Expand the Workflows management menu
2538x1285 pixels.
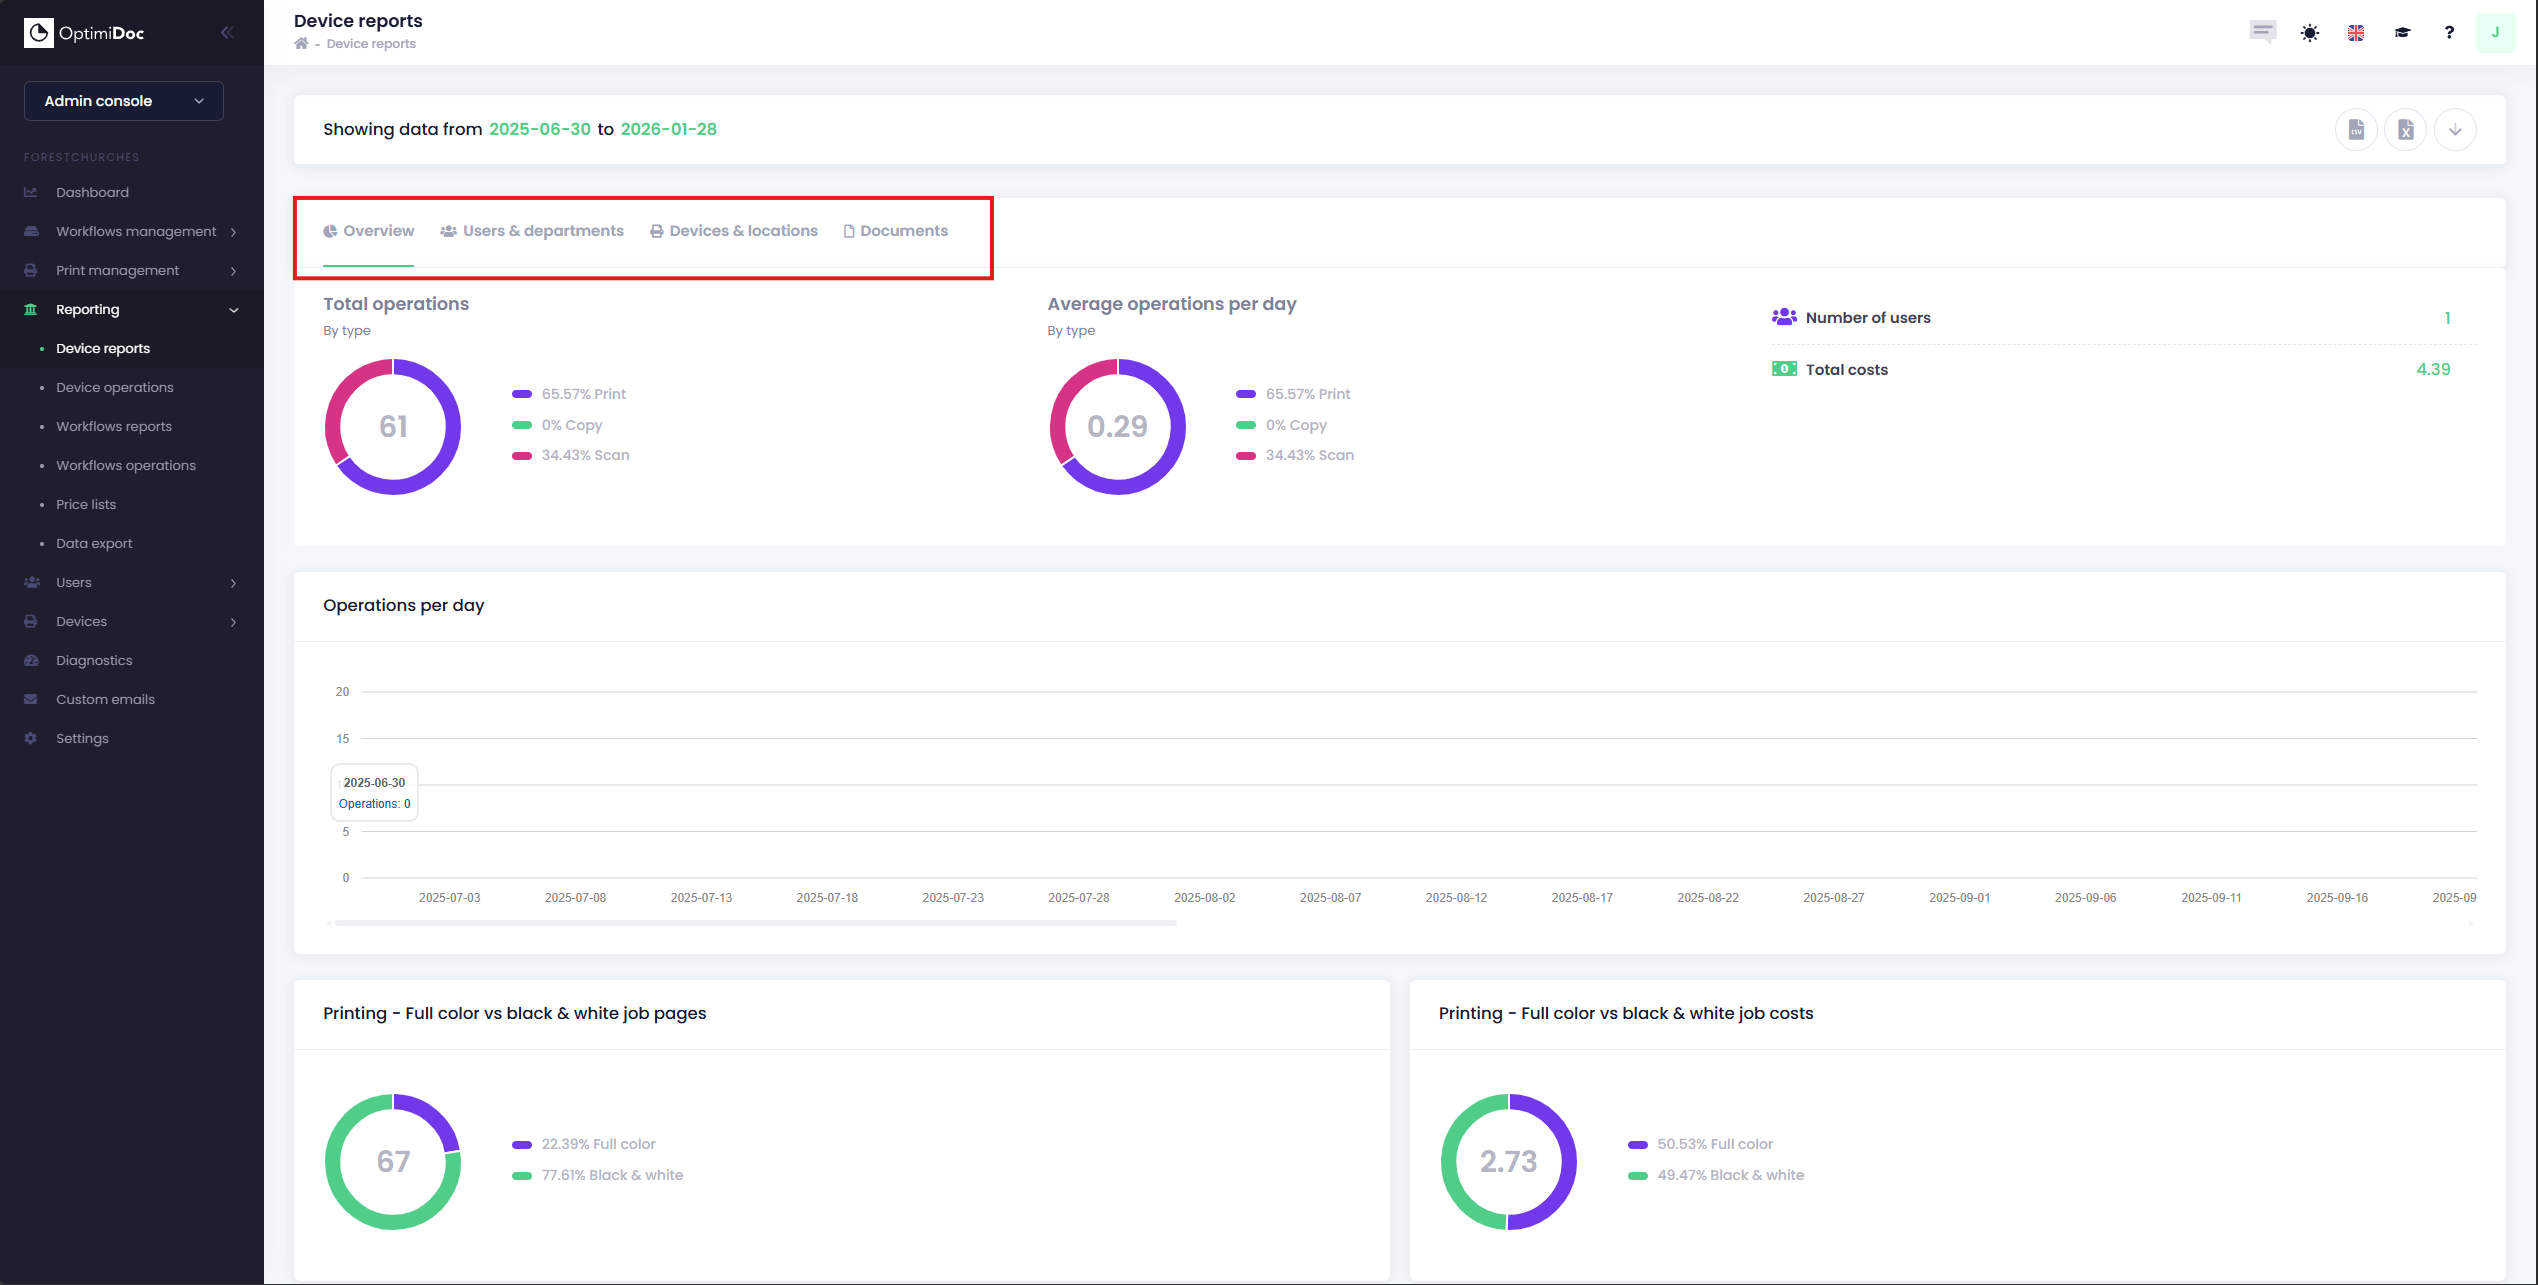click(136, 231)
